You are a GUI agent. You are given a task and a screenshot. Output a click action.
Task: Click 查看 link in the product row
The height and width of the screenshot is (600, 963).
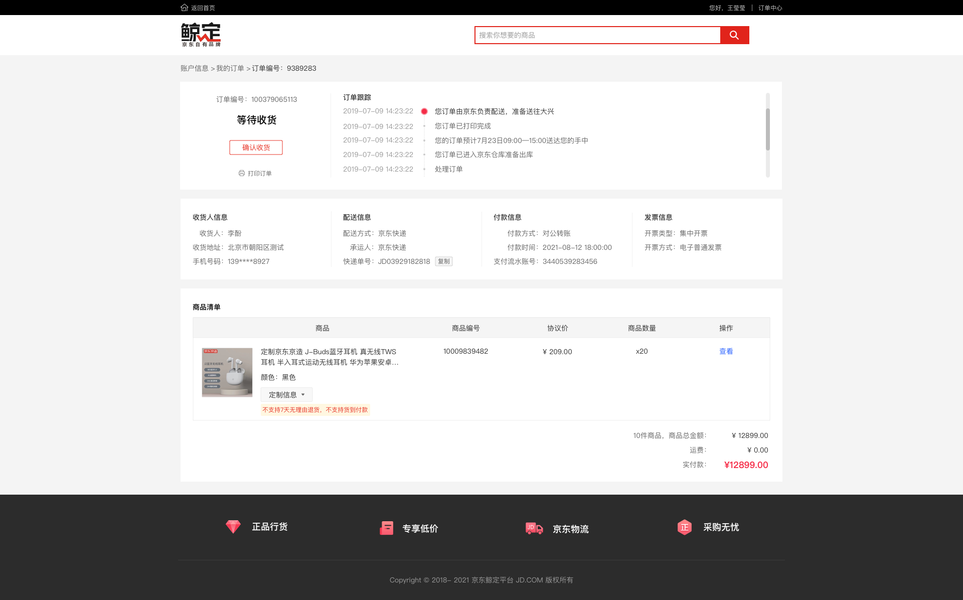(726, 351)
